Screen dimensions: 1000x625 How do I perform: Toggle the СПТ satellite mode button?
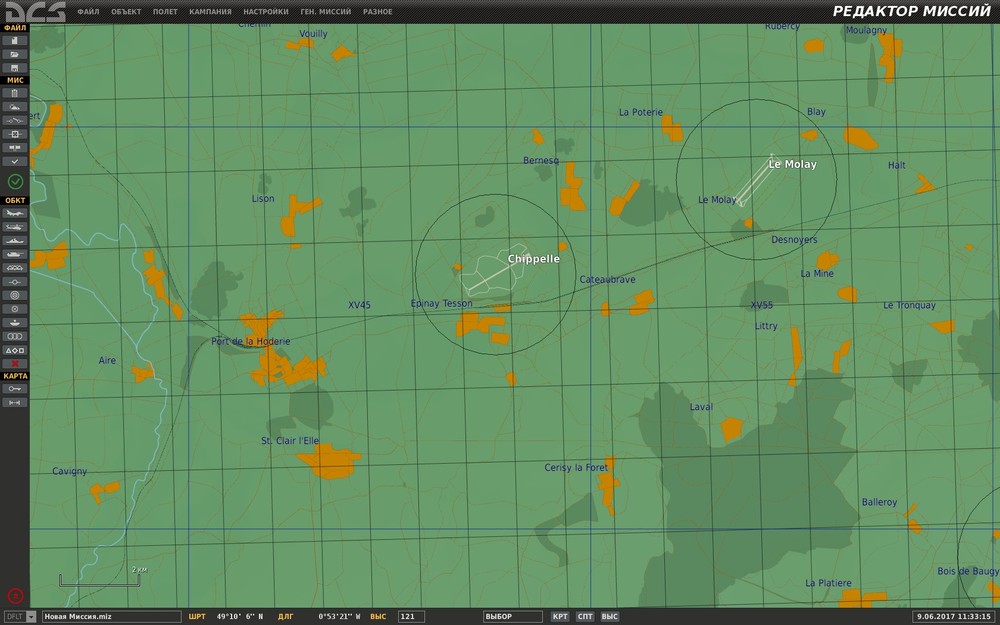[585, 617]
